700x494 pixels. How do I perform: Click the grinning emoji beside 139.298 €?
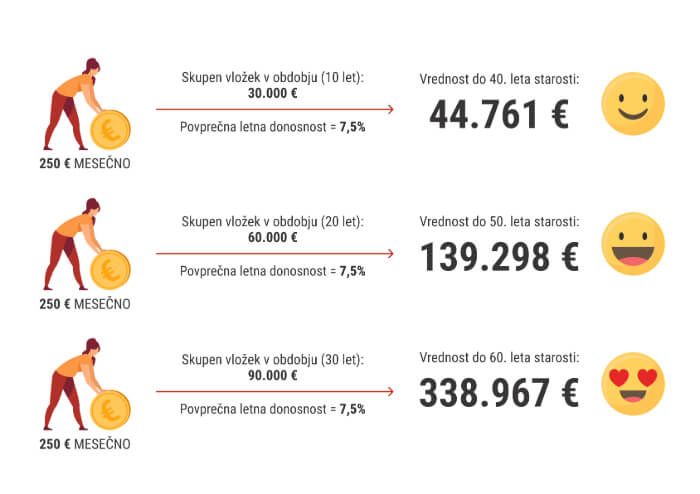click(631, 244)
